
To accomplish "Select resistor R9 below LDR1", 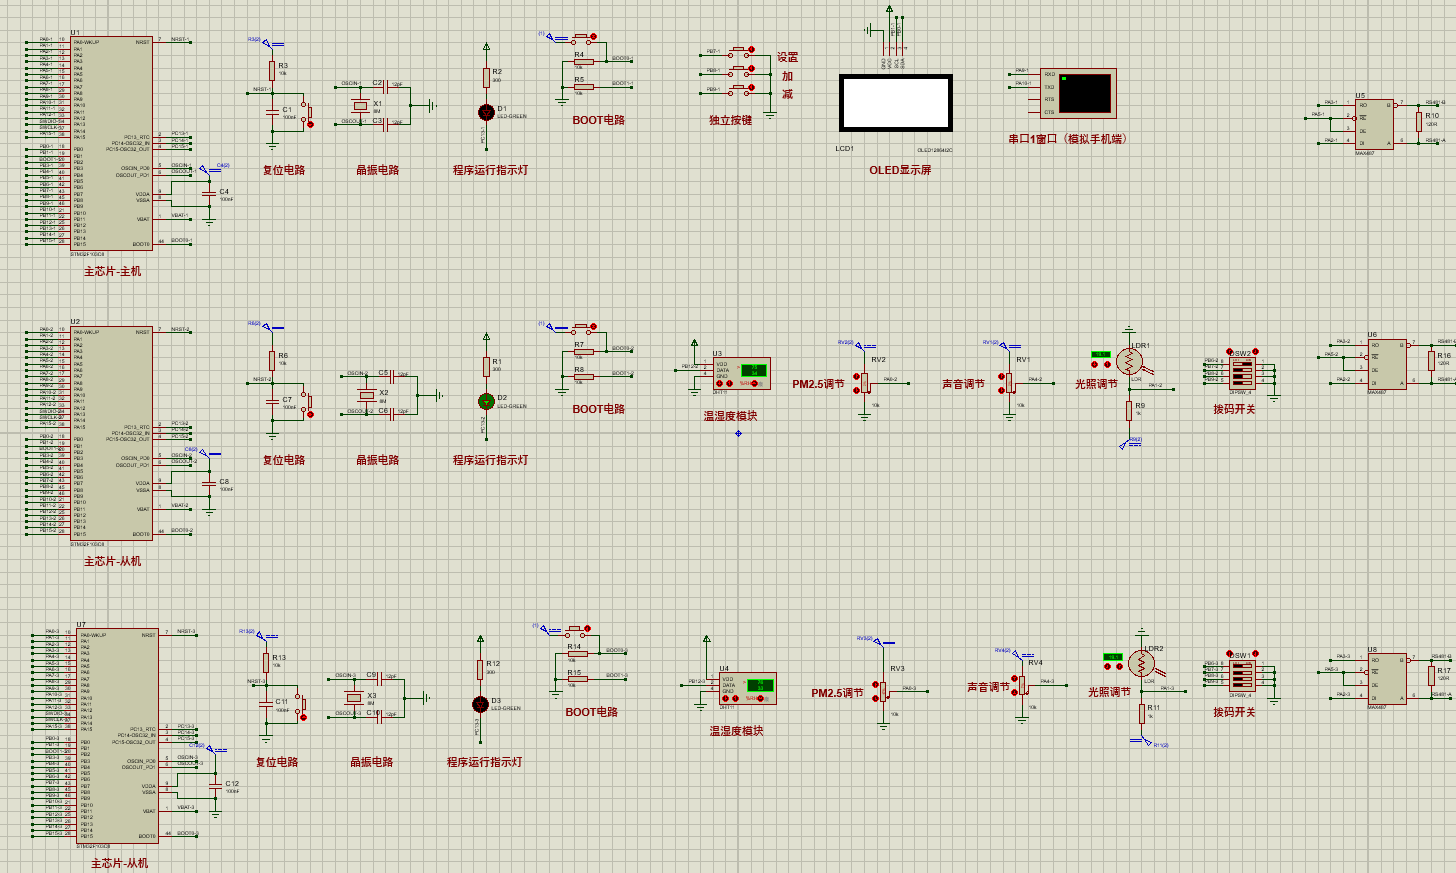I will pyautogui.click(x=1128, y=411).
